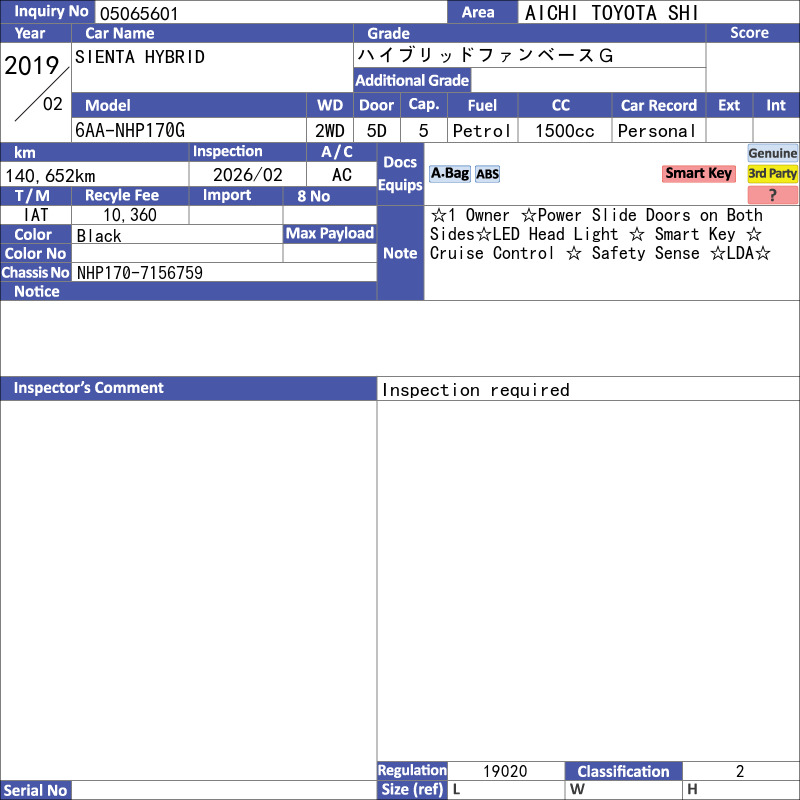Click the chassis number NHP170-7156759
The height and width of the screenshot is (800, 800).
point(140,273)
